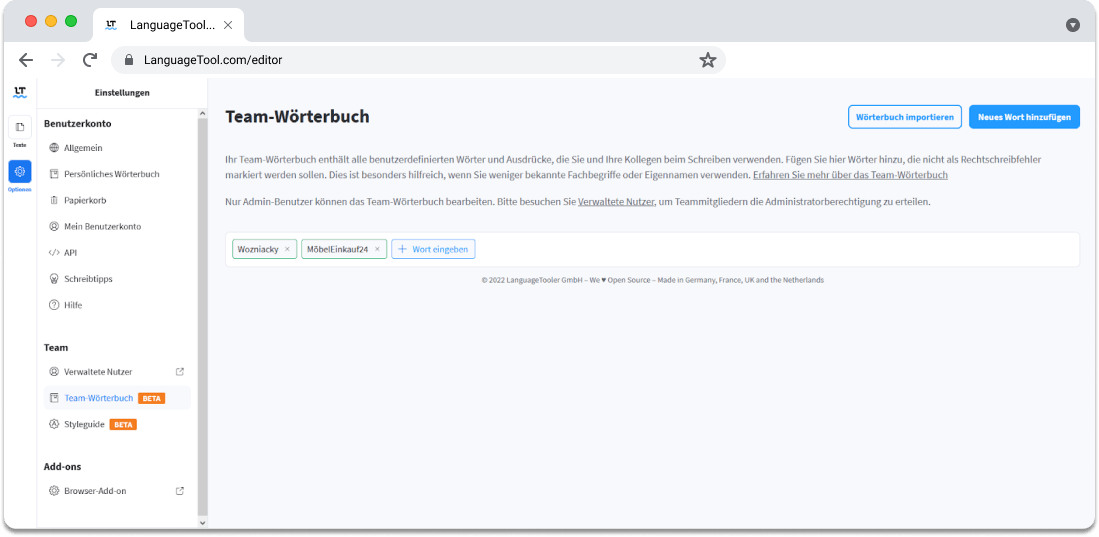Click the trash icon beside Papierkorb
The width and height of the screenshot is (1099, 537).
click(x=54, y=200)
